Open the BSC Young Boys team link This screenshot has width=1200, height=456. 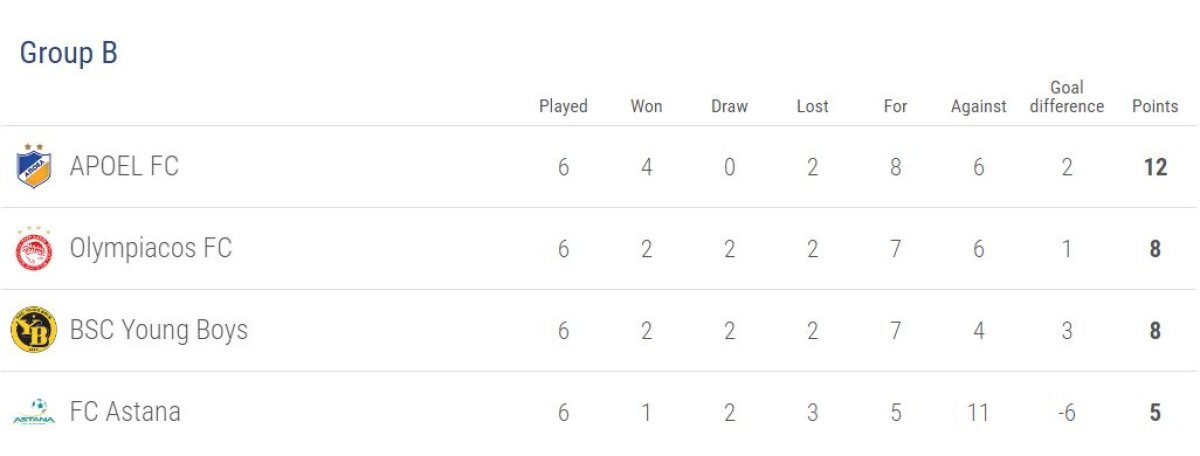pos(158,330)
